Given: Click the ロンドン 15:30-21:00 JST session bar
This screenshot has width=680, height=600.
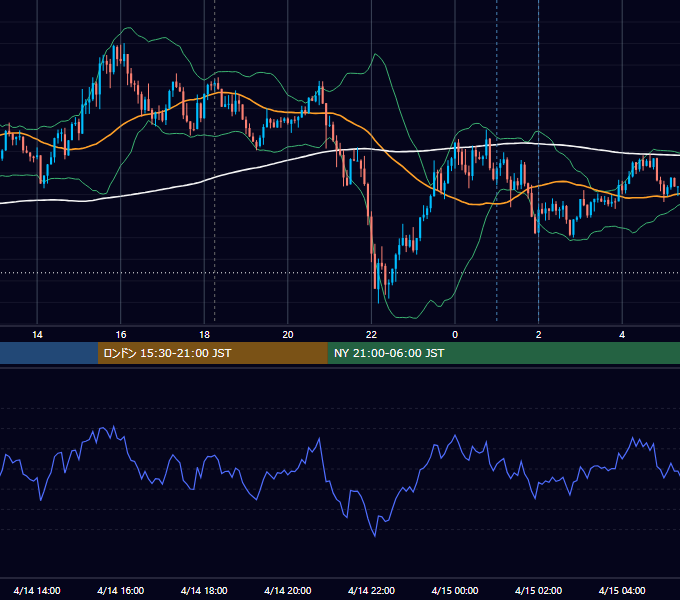Looking at the screenshot, I should 212,353.
